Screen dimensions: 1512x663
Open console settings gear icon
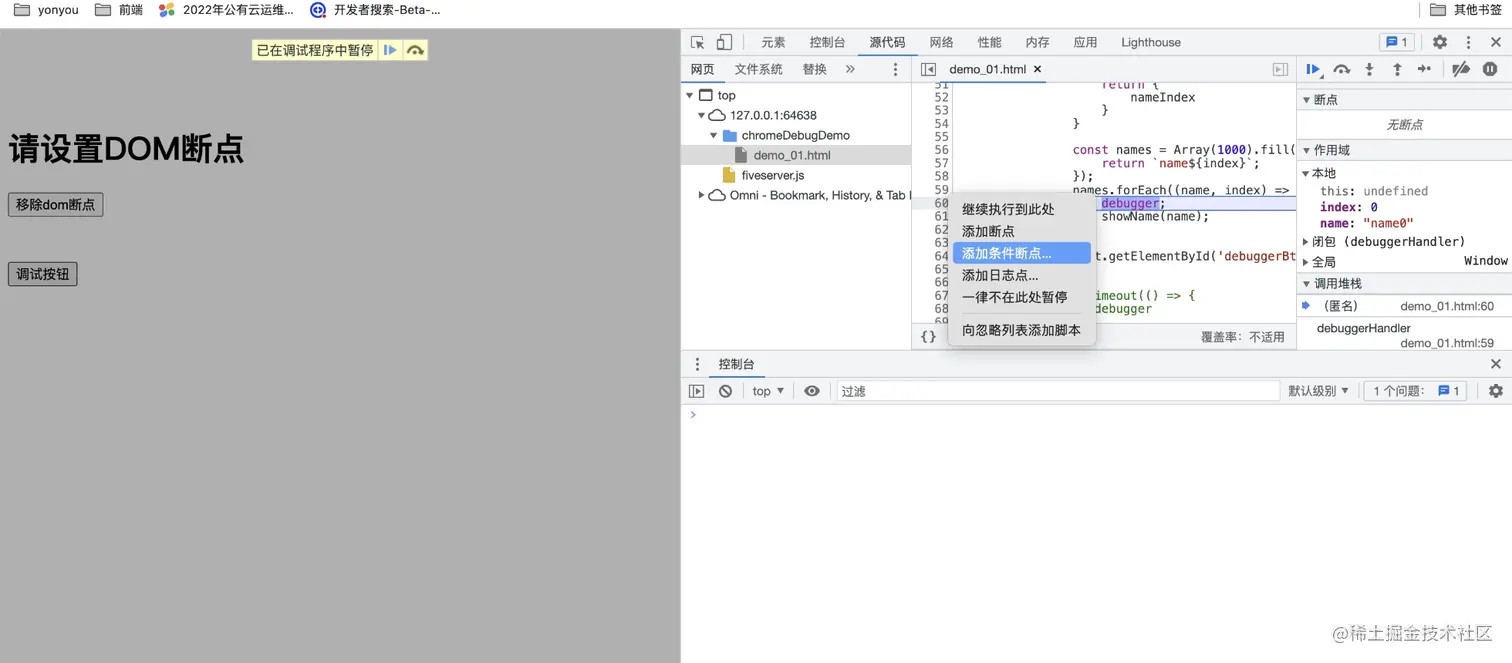tap(1496, 391)
